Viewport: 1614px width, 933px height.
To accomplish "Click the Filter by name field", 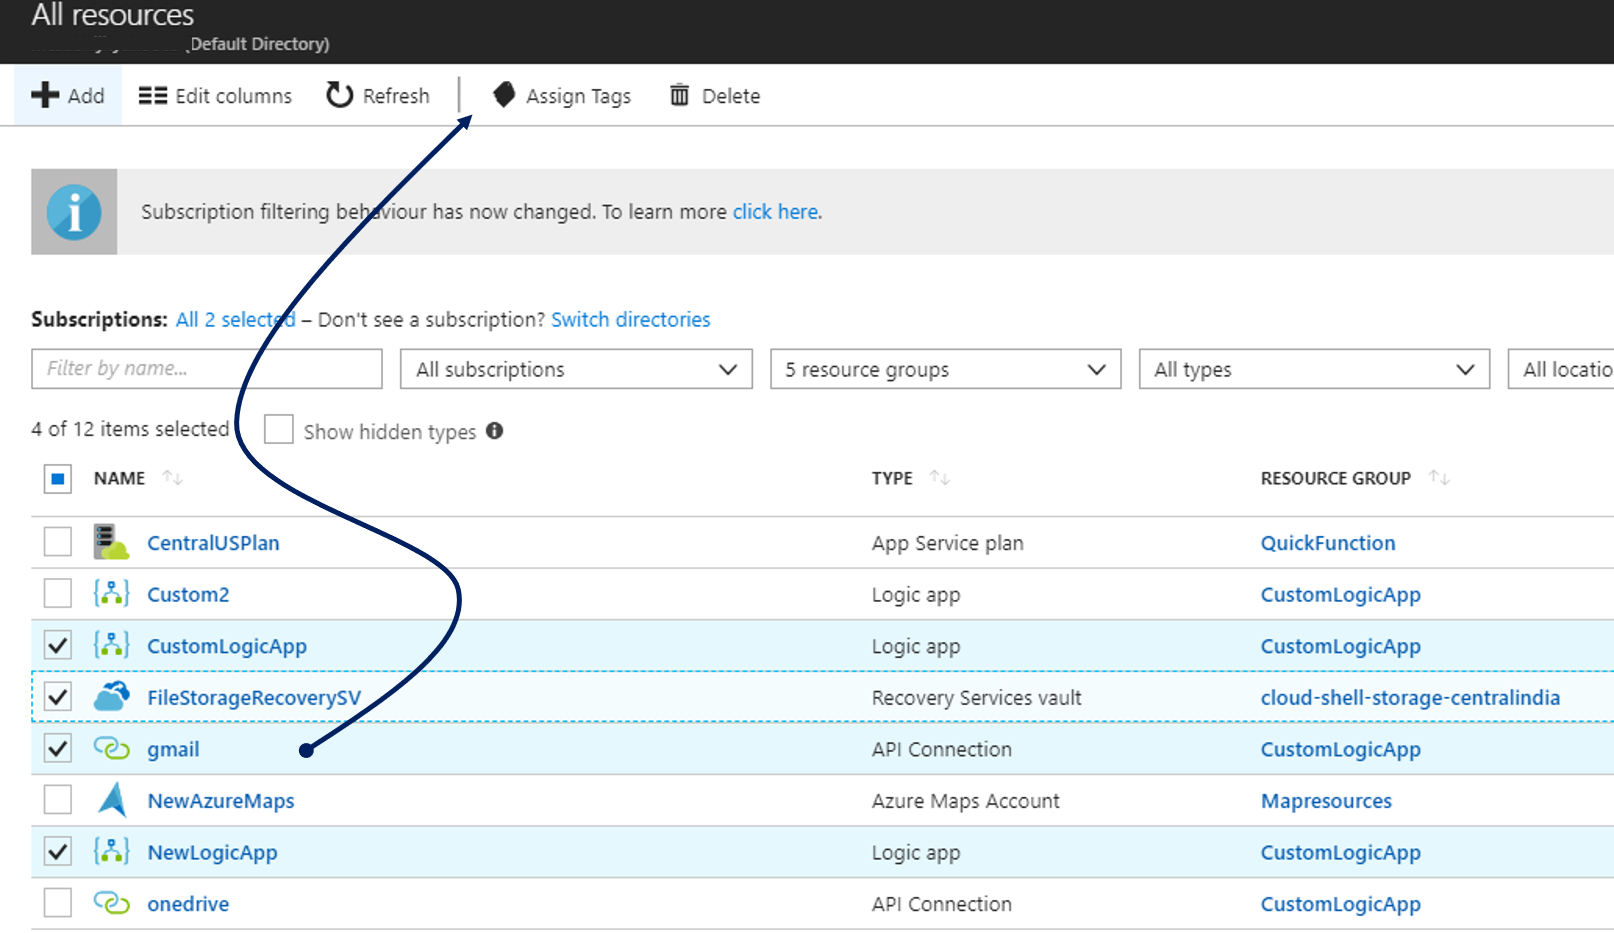I will click(207, 368).
